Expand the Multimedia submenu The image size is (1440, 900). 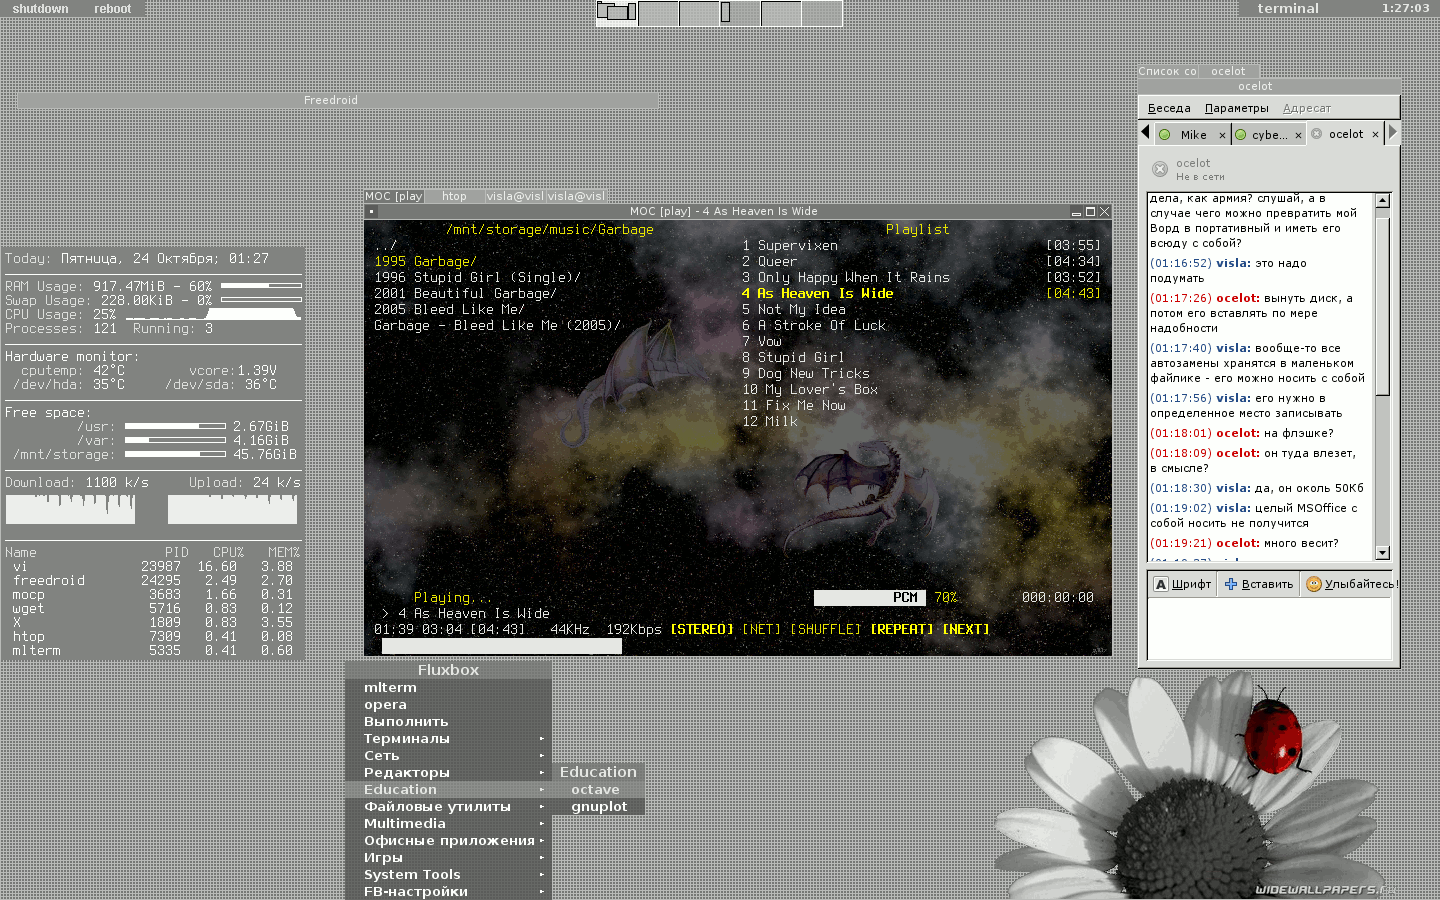(x=448, y=824)
